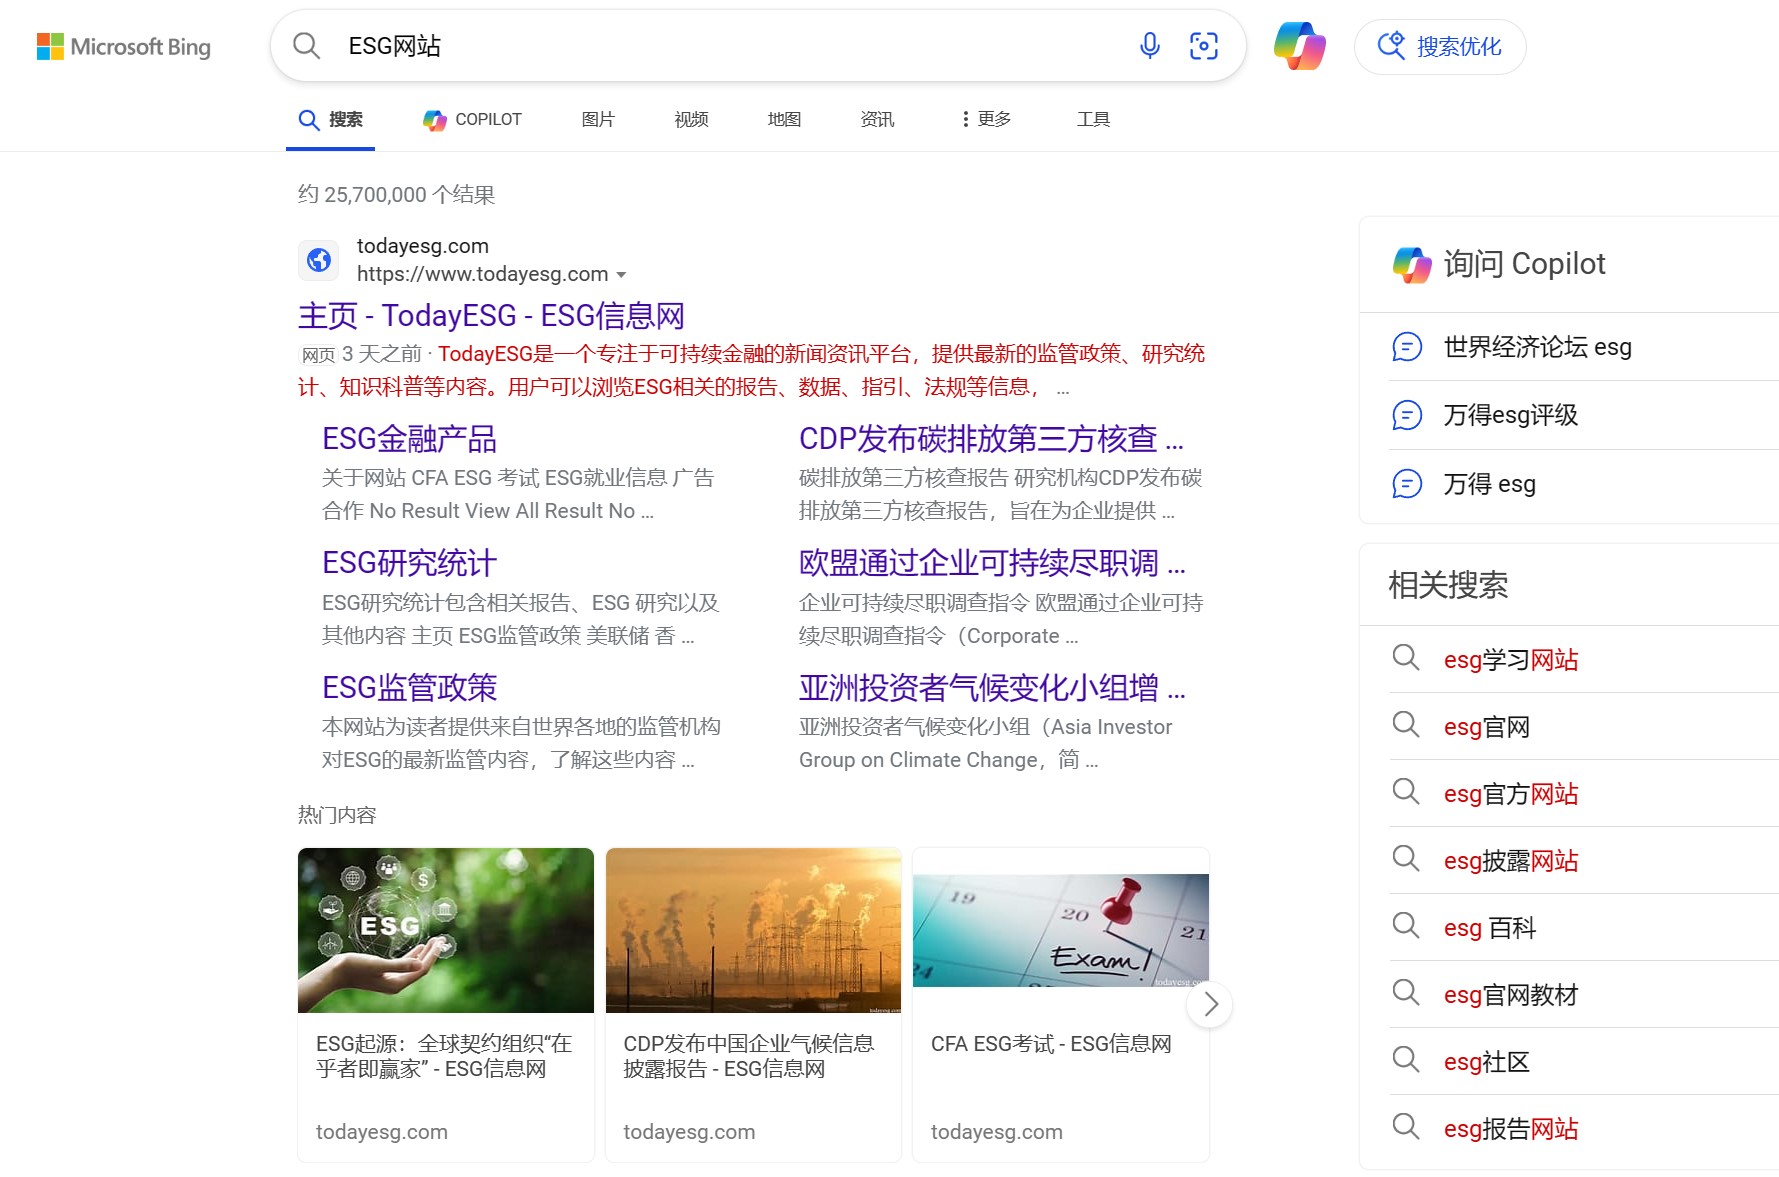Ask Copilot about 万得esg评级

tap(1510, 415)
